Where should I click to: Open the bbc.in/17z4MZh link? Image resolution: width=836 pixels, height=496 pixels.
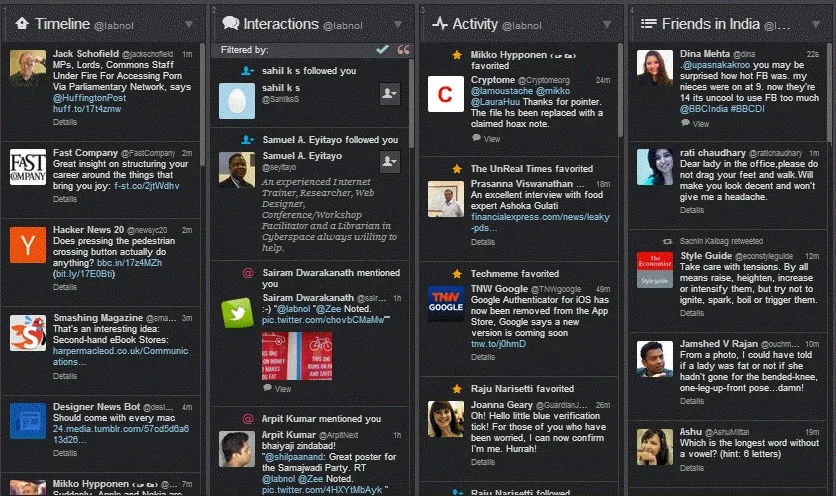tap(130, 263)
